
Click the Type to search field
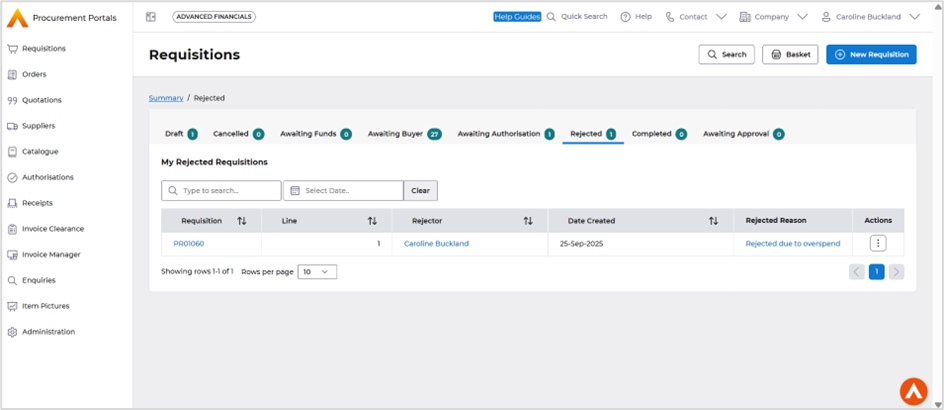click(x=221, y=190)
